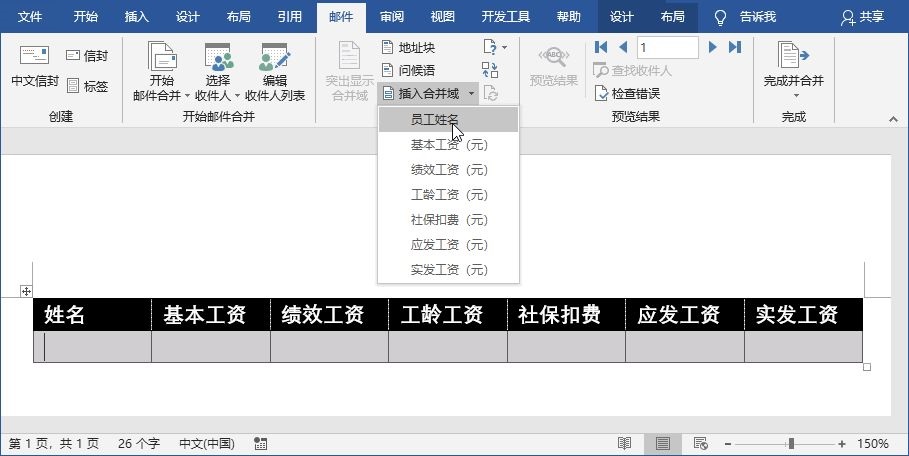This screenshot has width=909, height=456.
Task: Click page count 第1页，共1页
Action: (x=54, y=444)
